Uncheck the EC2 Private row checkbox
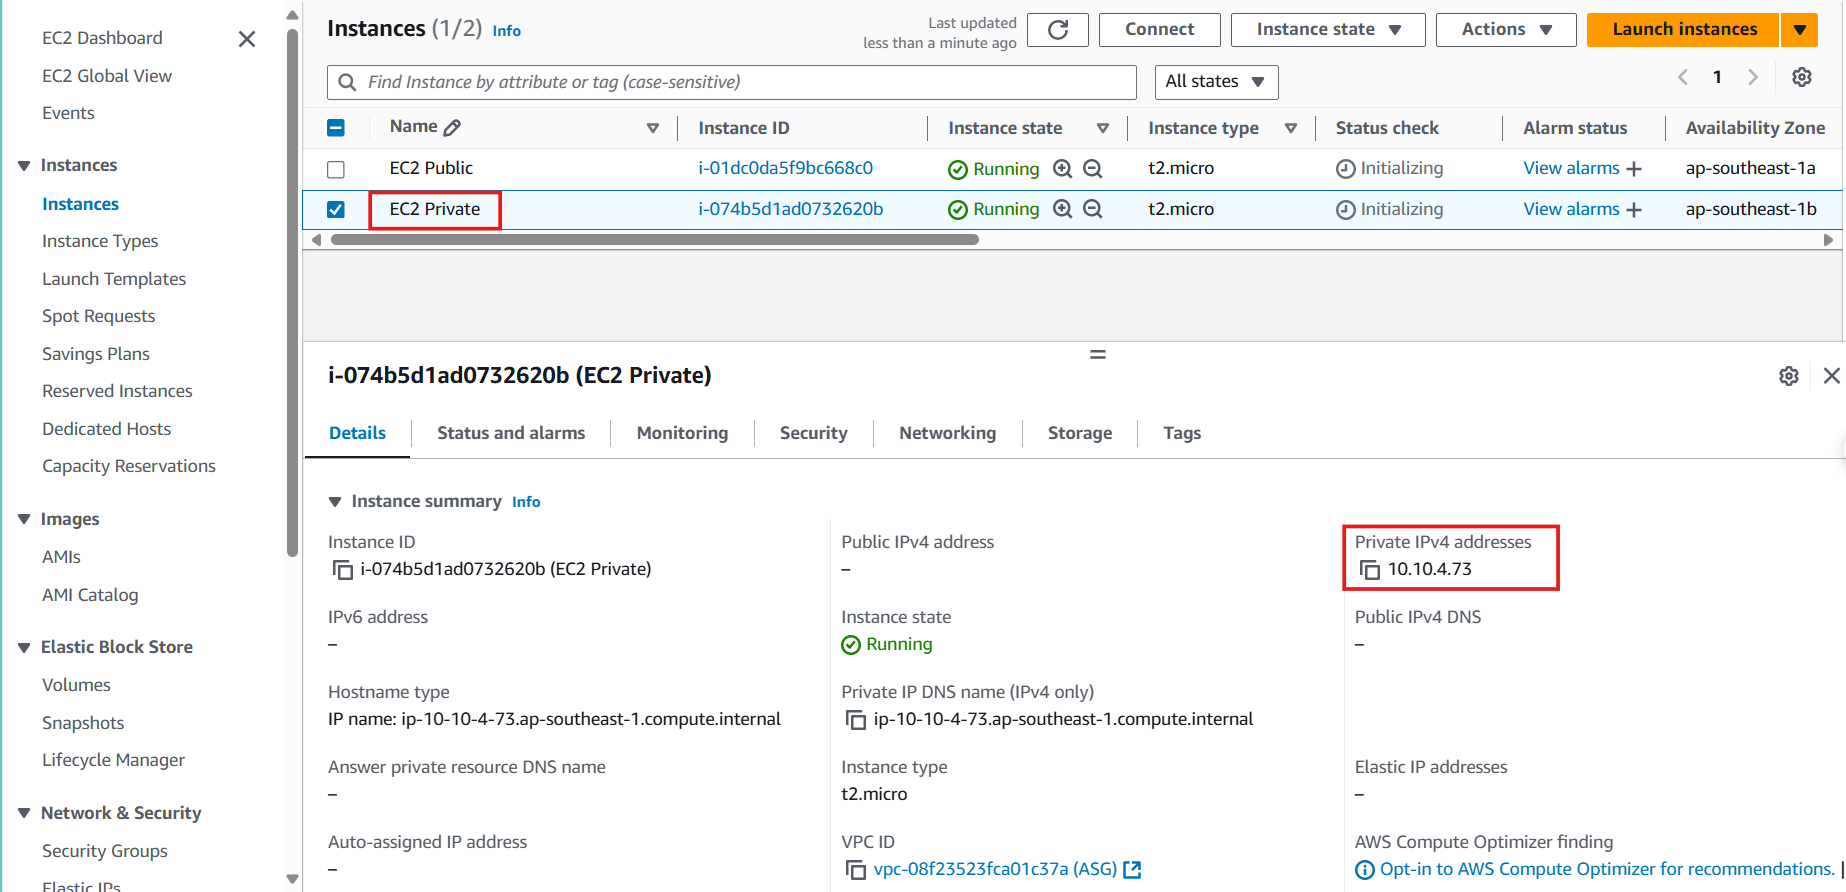This screenshot has height=892, width=1846. coord(336,209)
